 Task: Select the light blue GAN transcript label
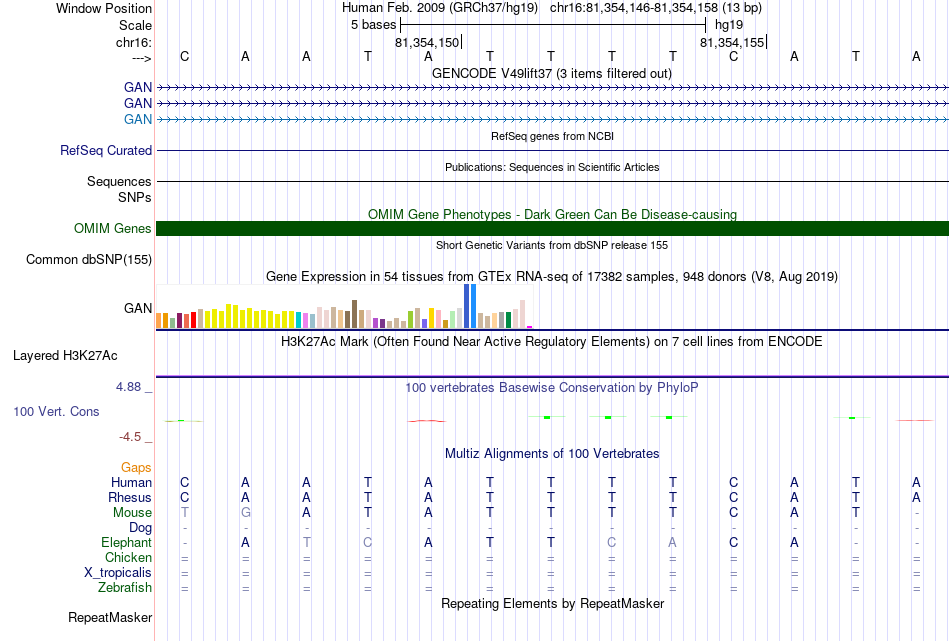tap(138, 119)
